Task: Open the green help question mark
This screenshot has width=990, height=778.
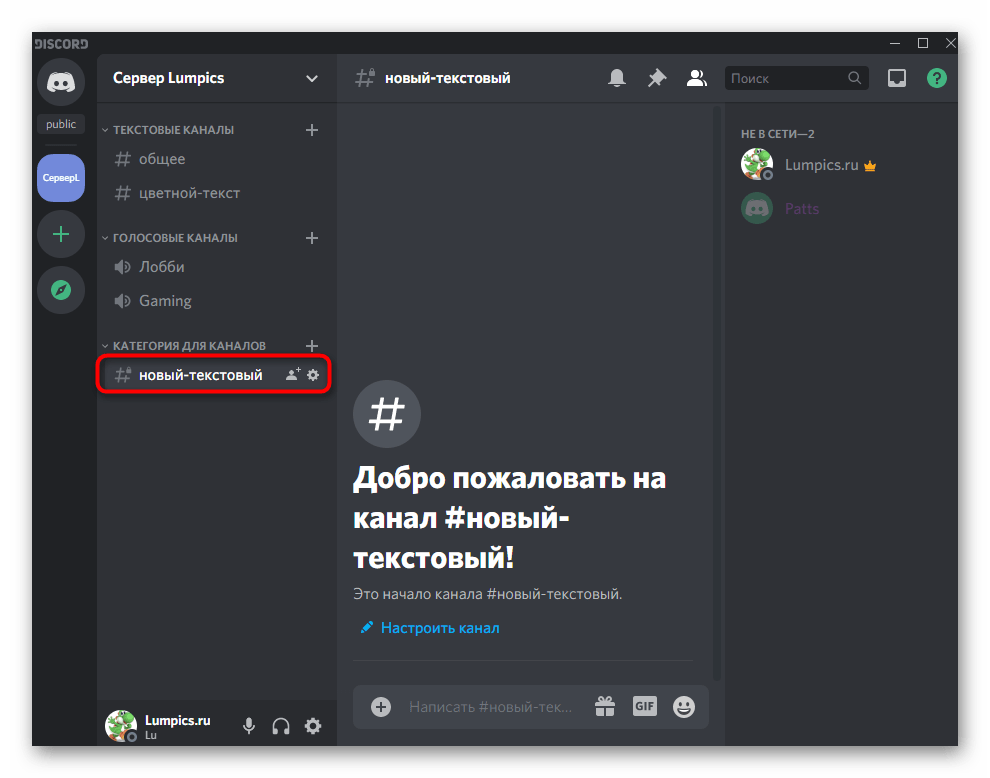Action: [936, 78]
